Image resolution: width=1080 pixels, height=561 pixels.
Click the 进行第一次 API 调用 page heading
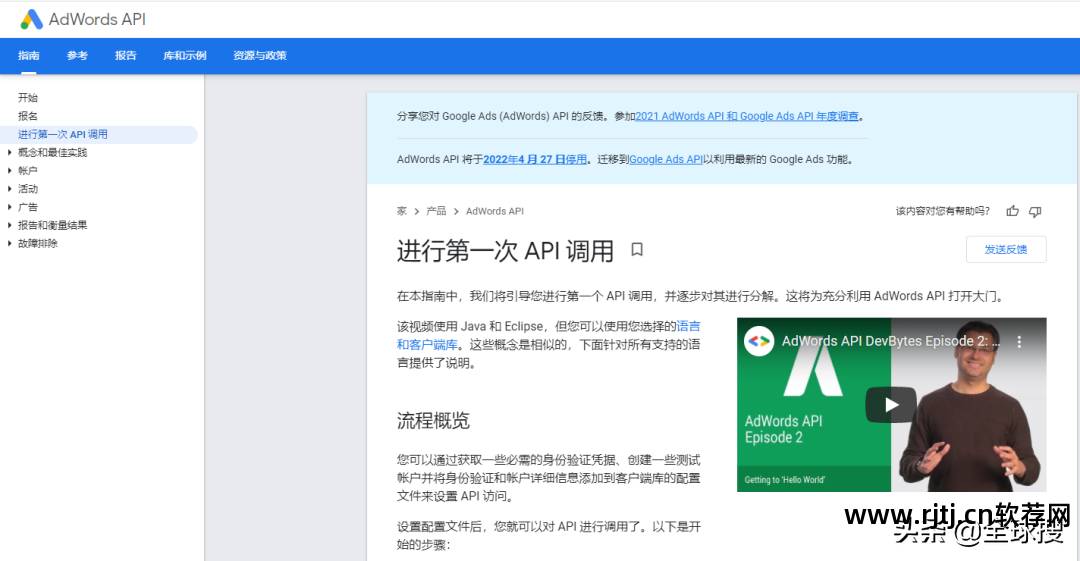[505, 251]
